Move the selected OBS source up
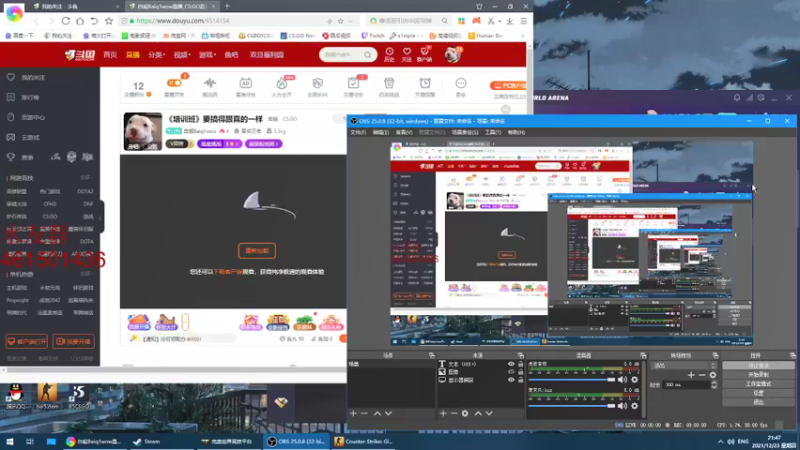This screenshot has width=800, height=450. 478,413
